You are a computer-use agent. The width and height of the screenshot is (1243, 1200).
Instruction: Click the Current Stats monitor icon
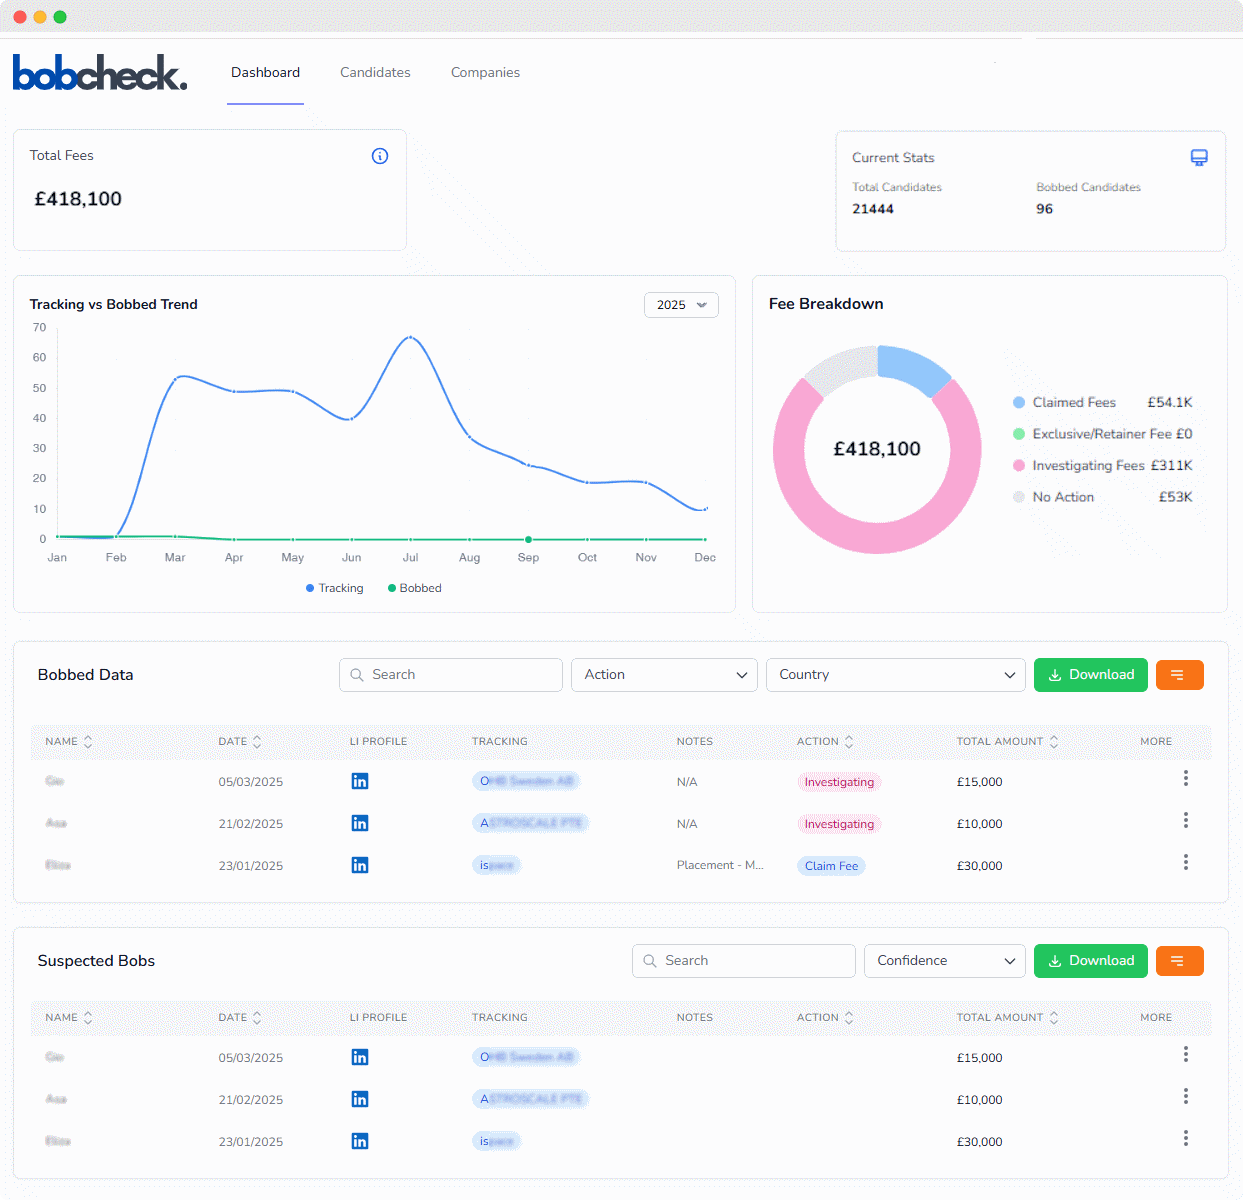point(1199,158)
